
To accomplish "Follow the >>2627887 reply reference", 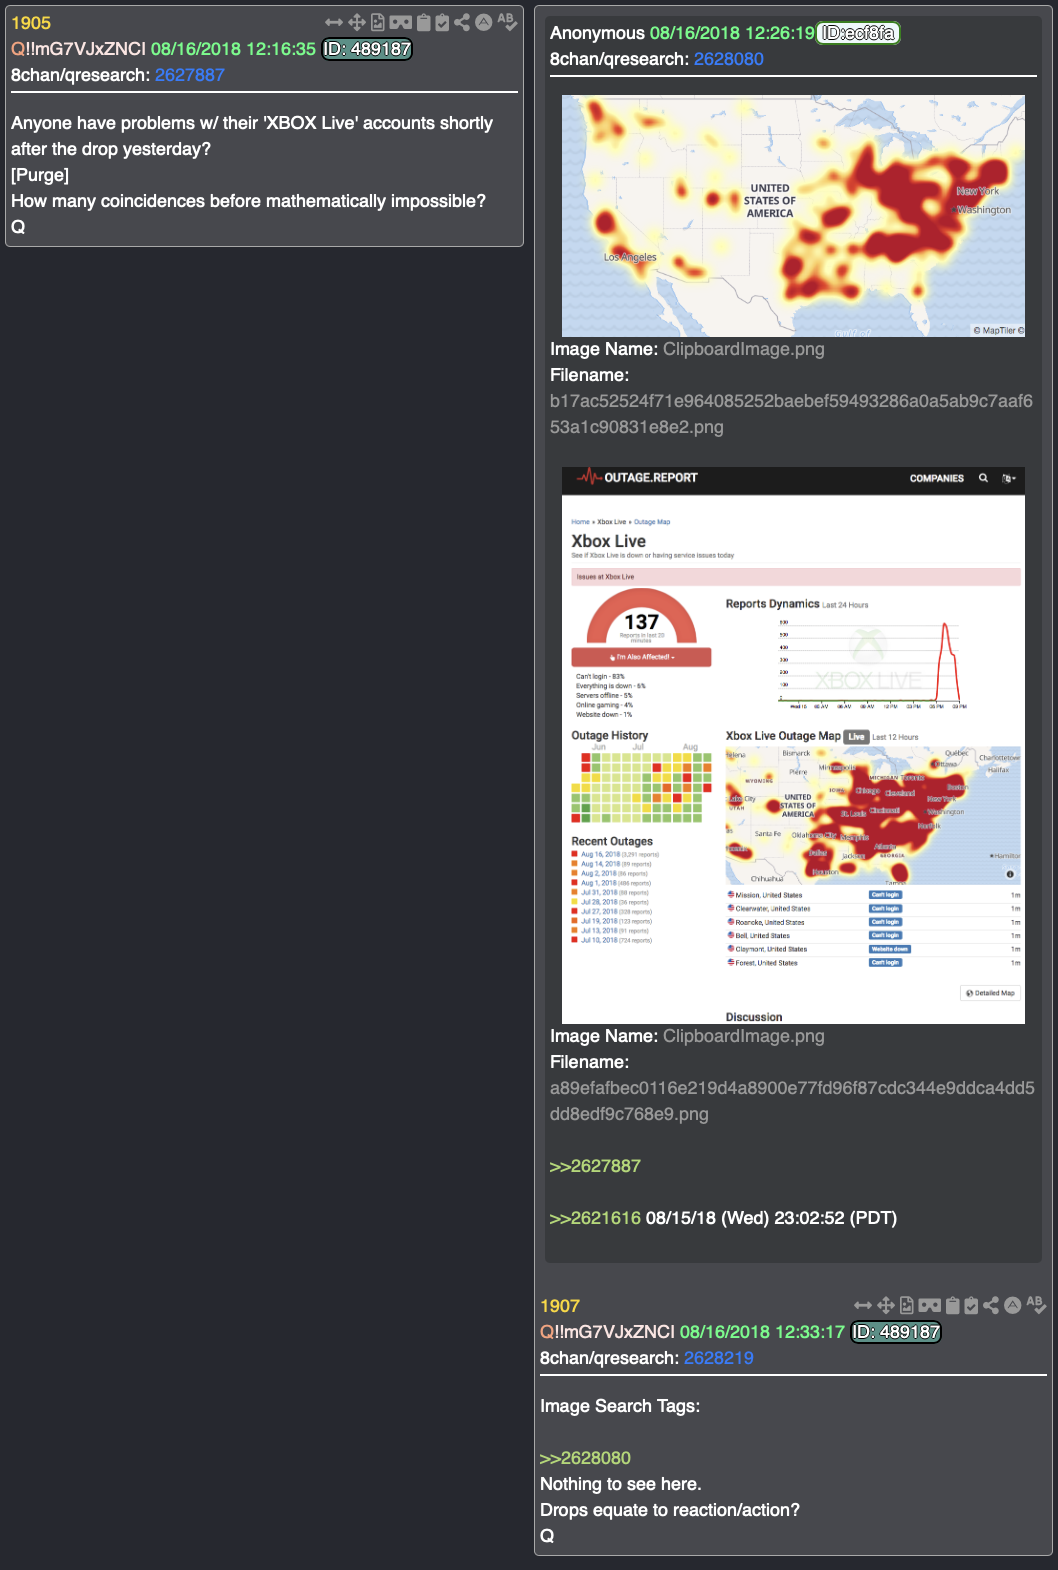I will [595, 1166].
